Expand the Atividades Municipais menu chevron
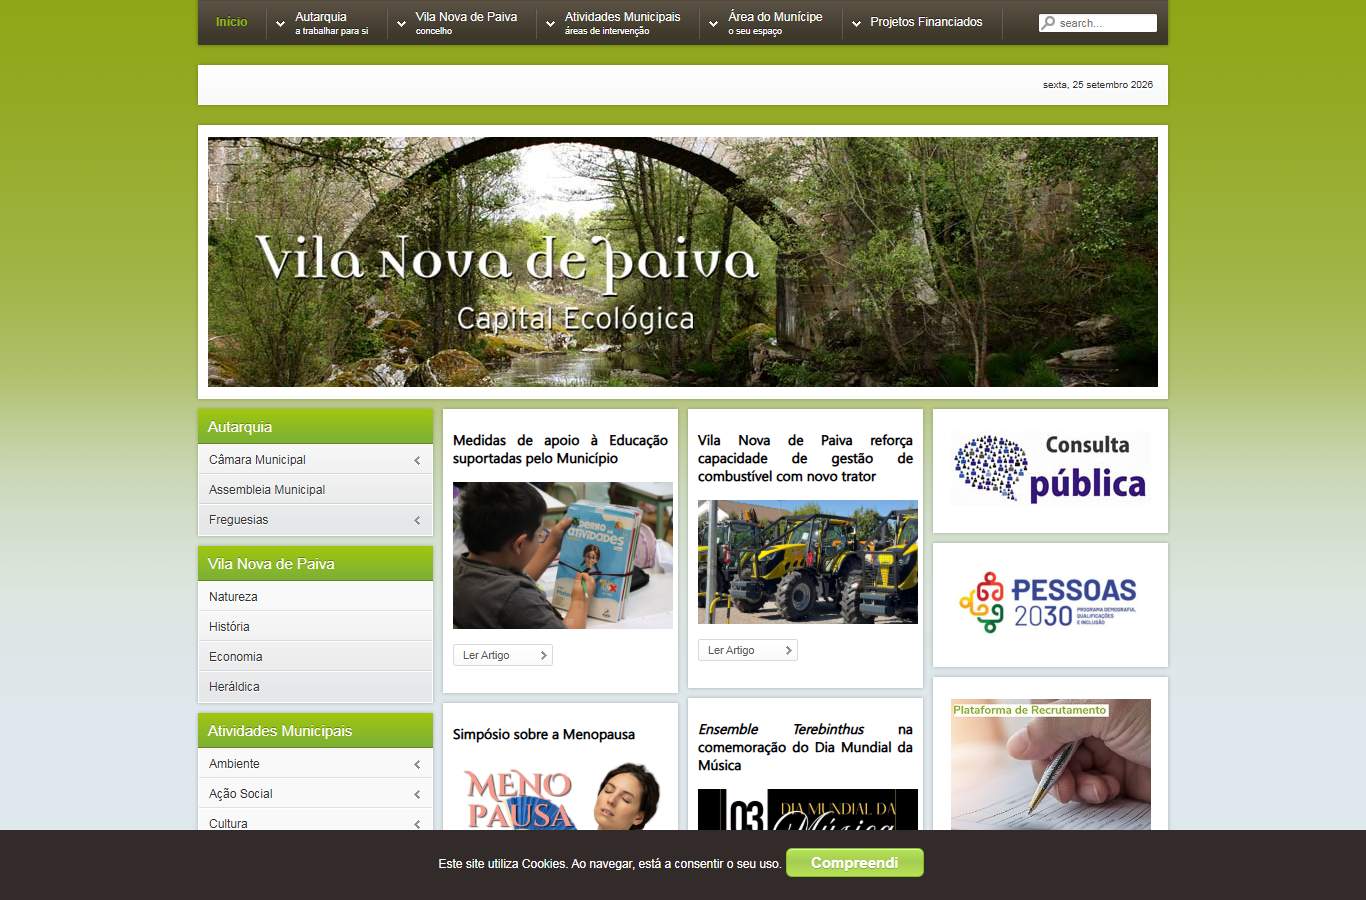 click(550, 23)
